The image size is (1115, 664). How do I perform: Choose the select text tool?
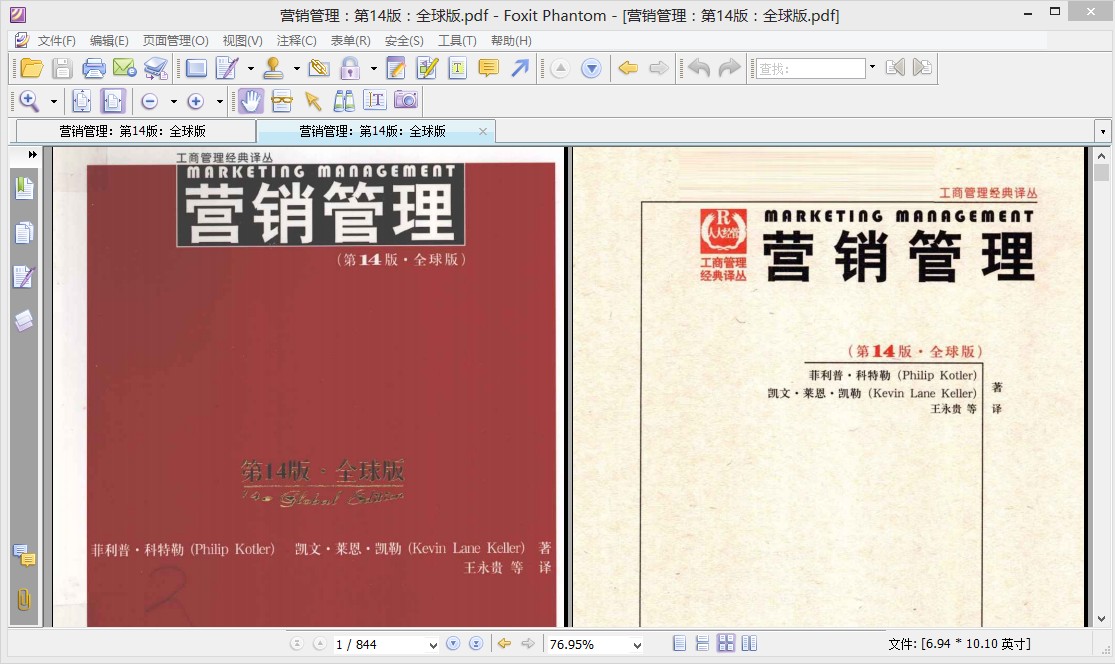(x=375, y=101)
